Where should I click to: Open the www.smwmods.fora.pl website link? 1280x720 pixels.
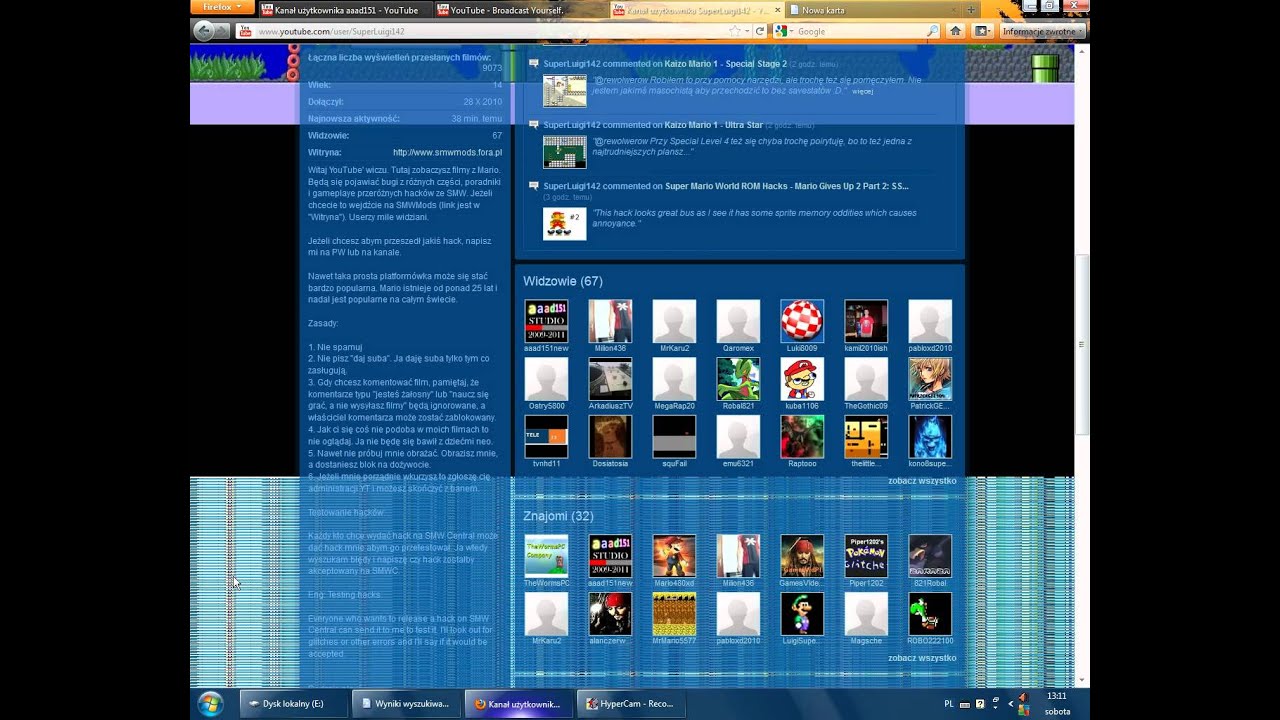[x=447, y=152]
